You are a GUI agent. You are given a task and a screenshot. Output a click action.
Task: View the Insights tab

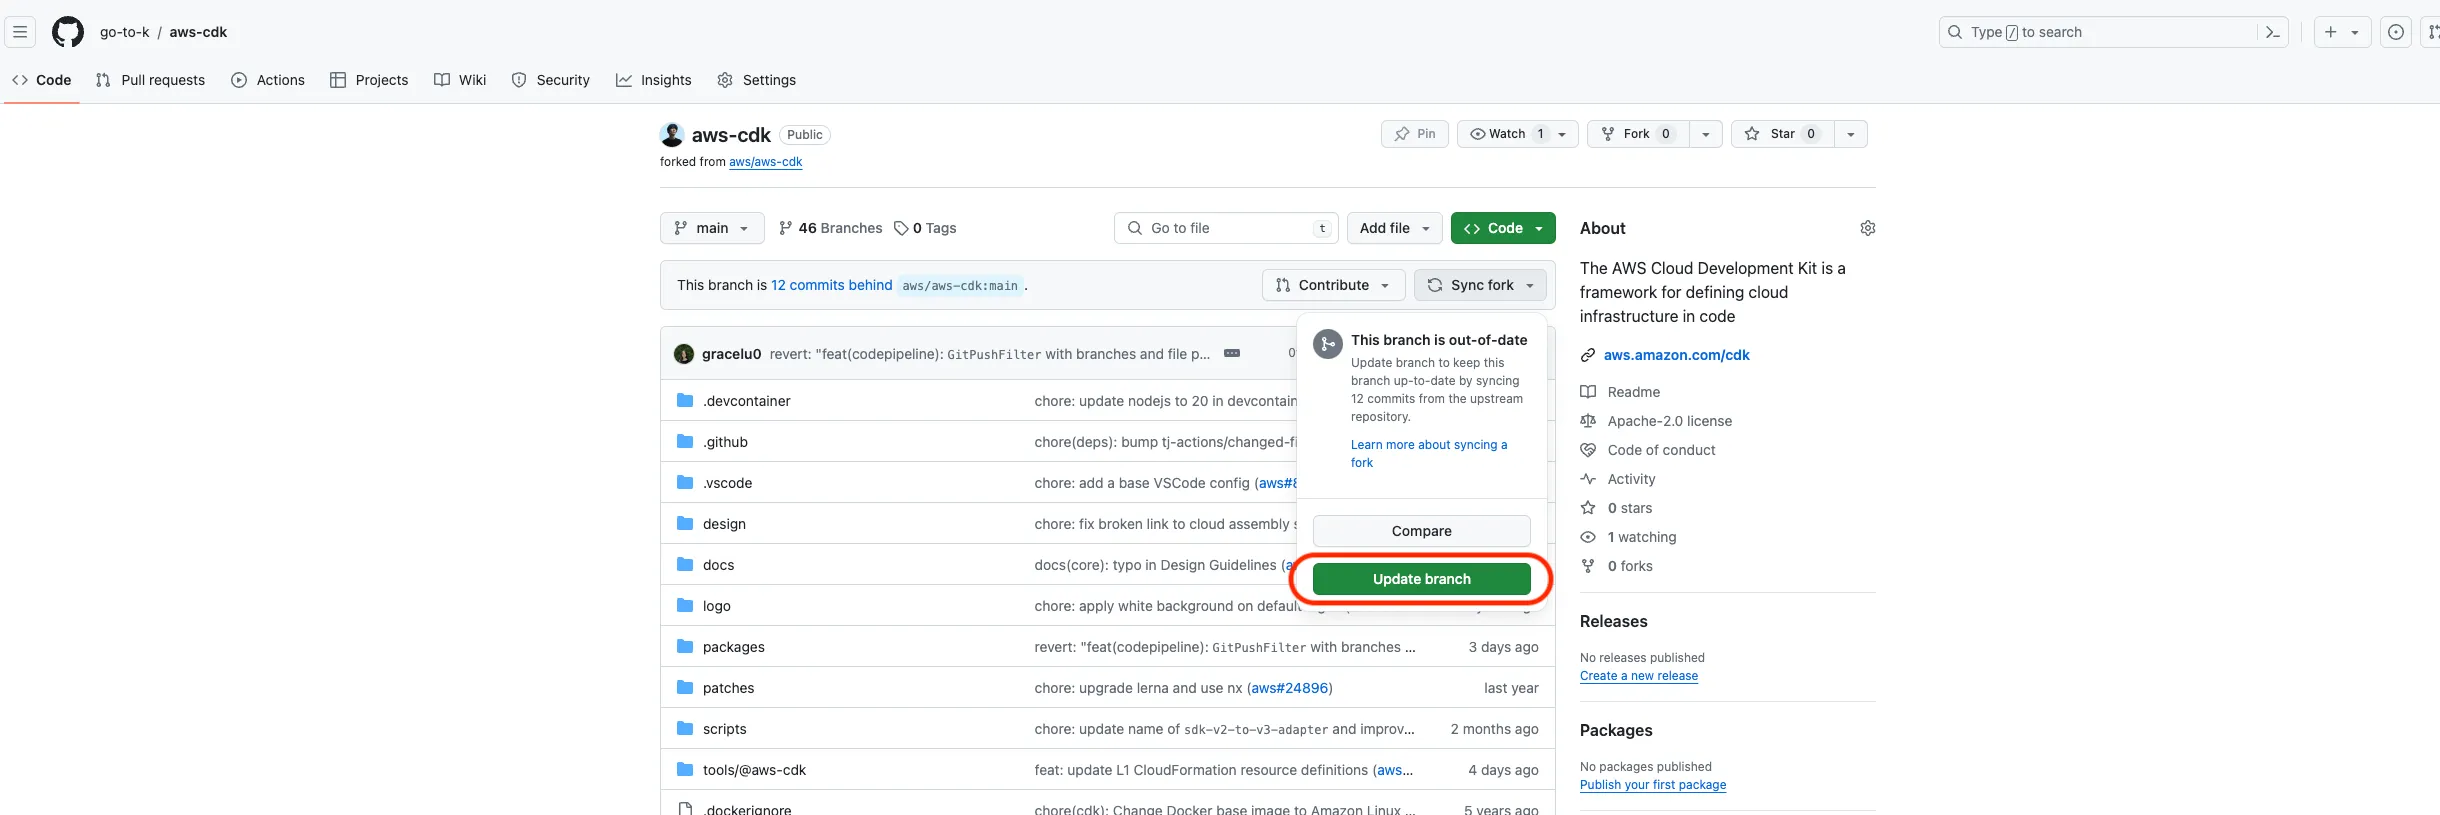(654, 80)
